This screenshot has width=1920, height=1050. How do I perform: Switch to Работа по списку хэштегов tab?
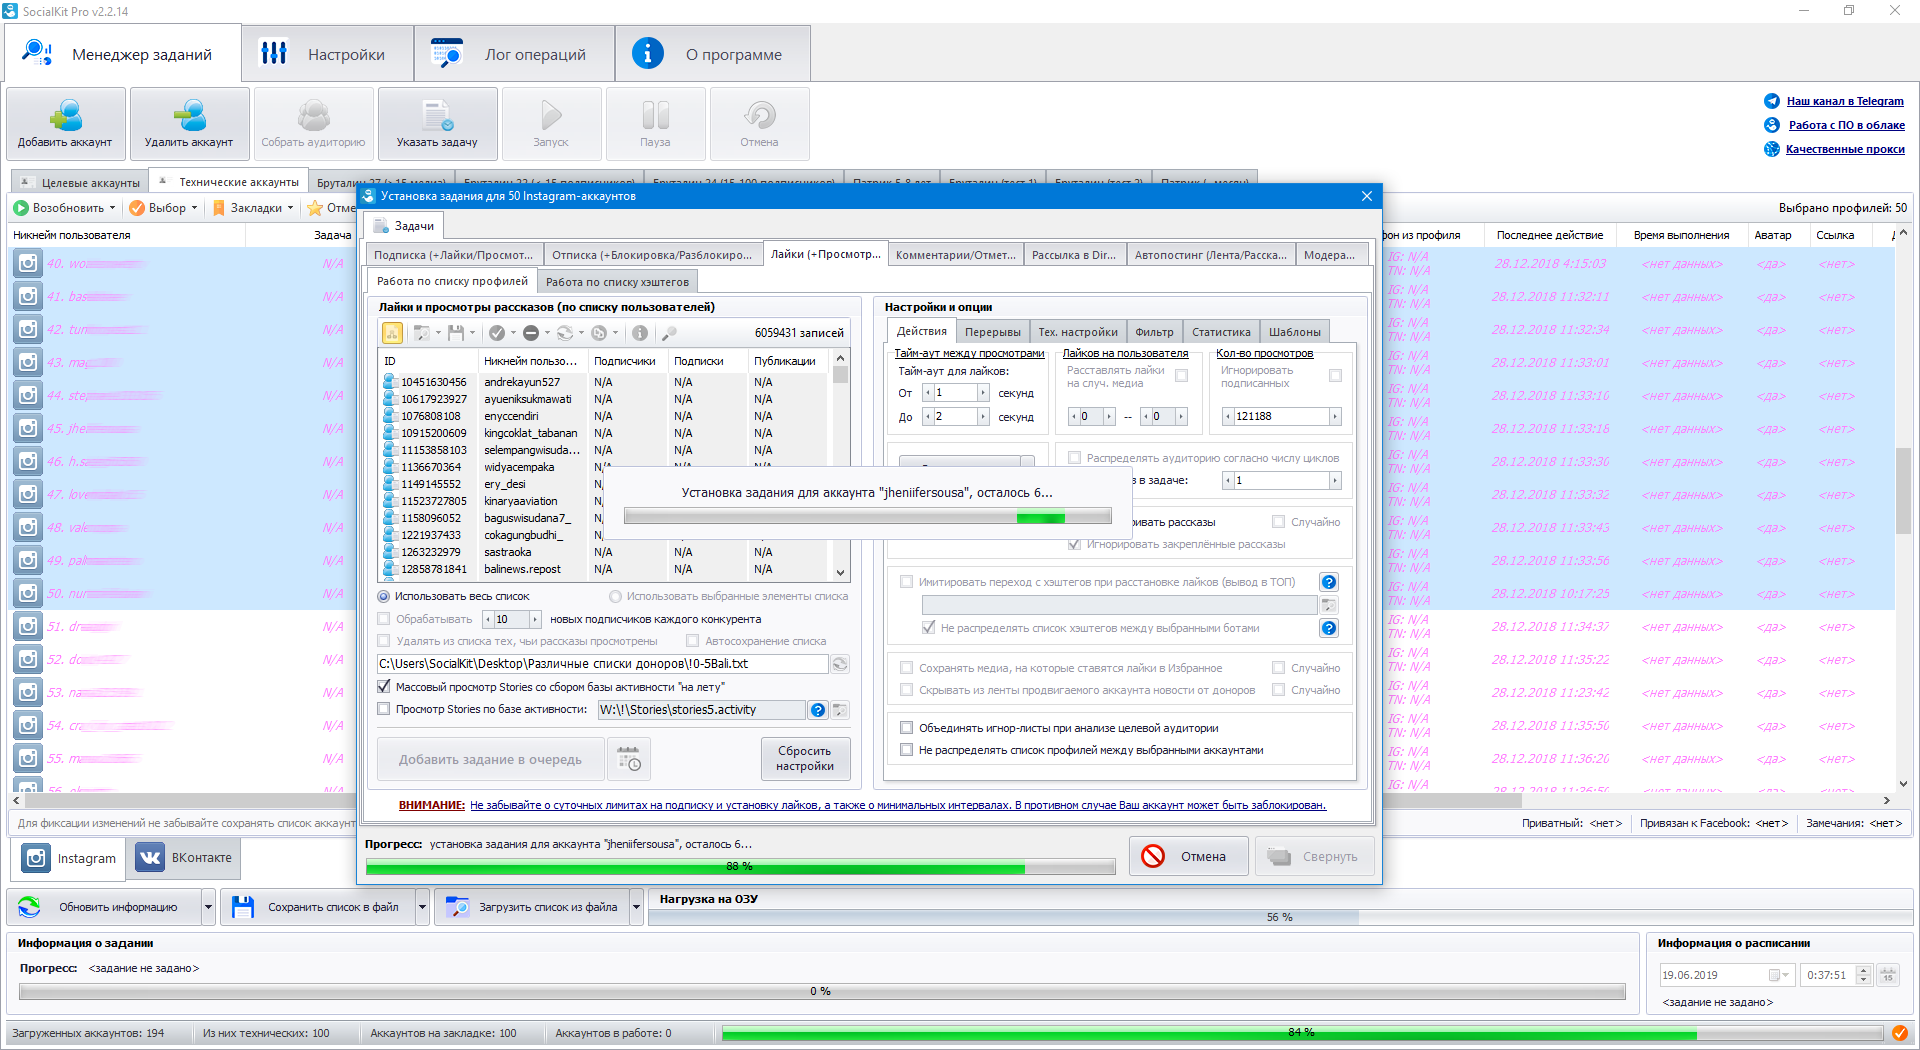[x=617, y=282]
